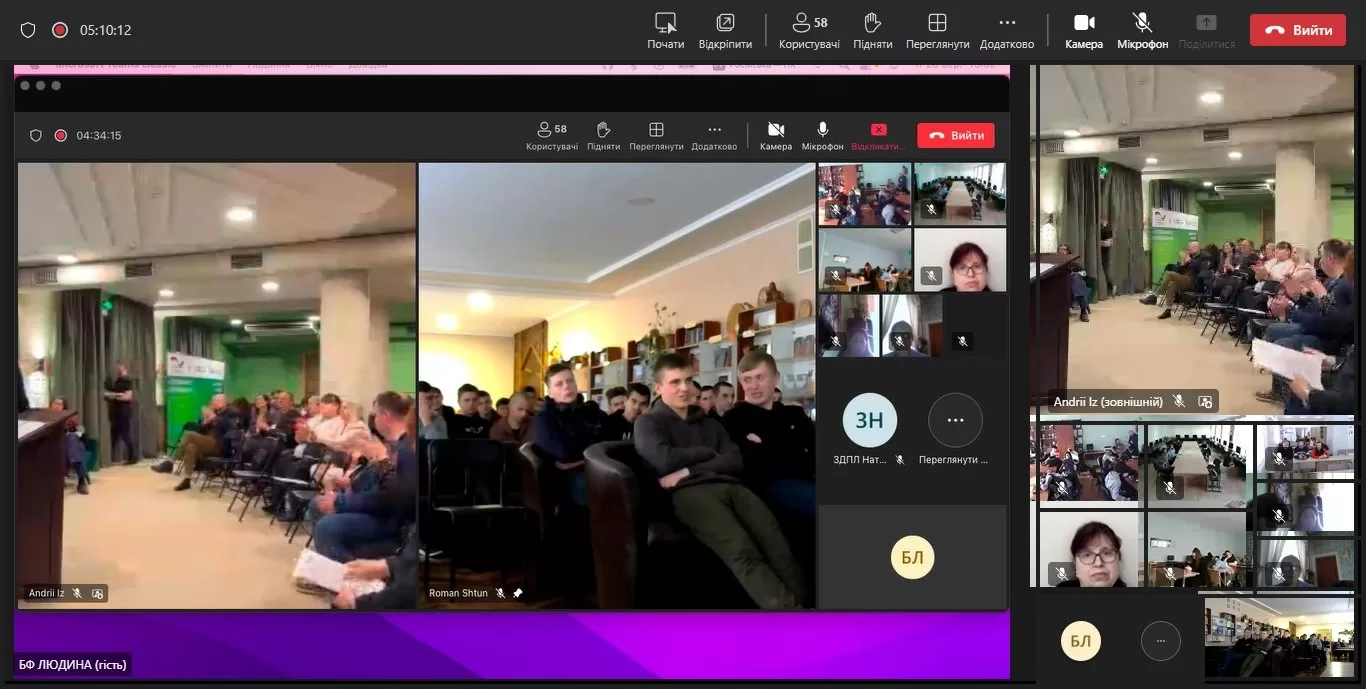Click the red recording indicator icon
Screen dimensions: 1366x689
[x=60, y=30]
